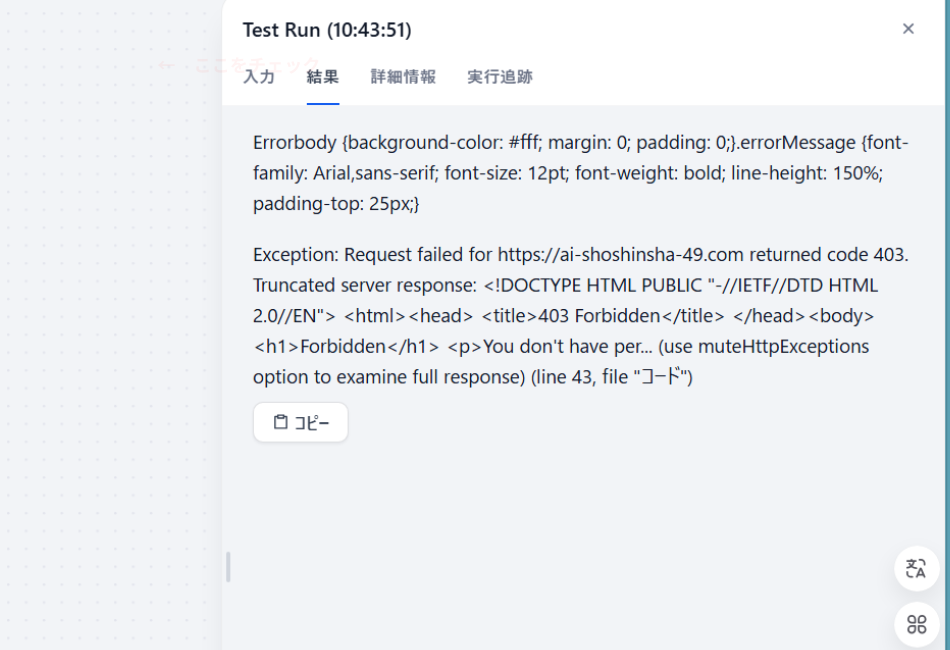
Task: Close the Test Run dialog
Action: tap(908, 29)
